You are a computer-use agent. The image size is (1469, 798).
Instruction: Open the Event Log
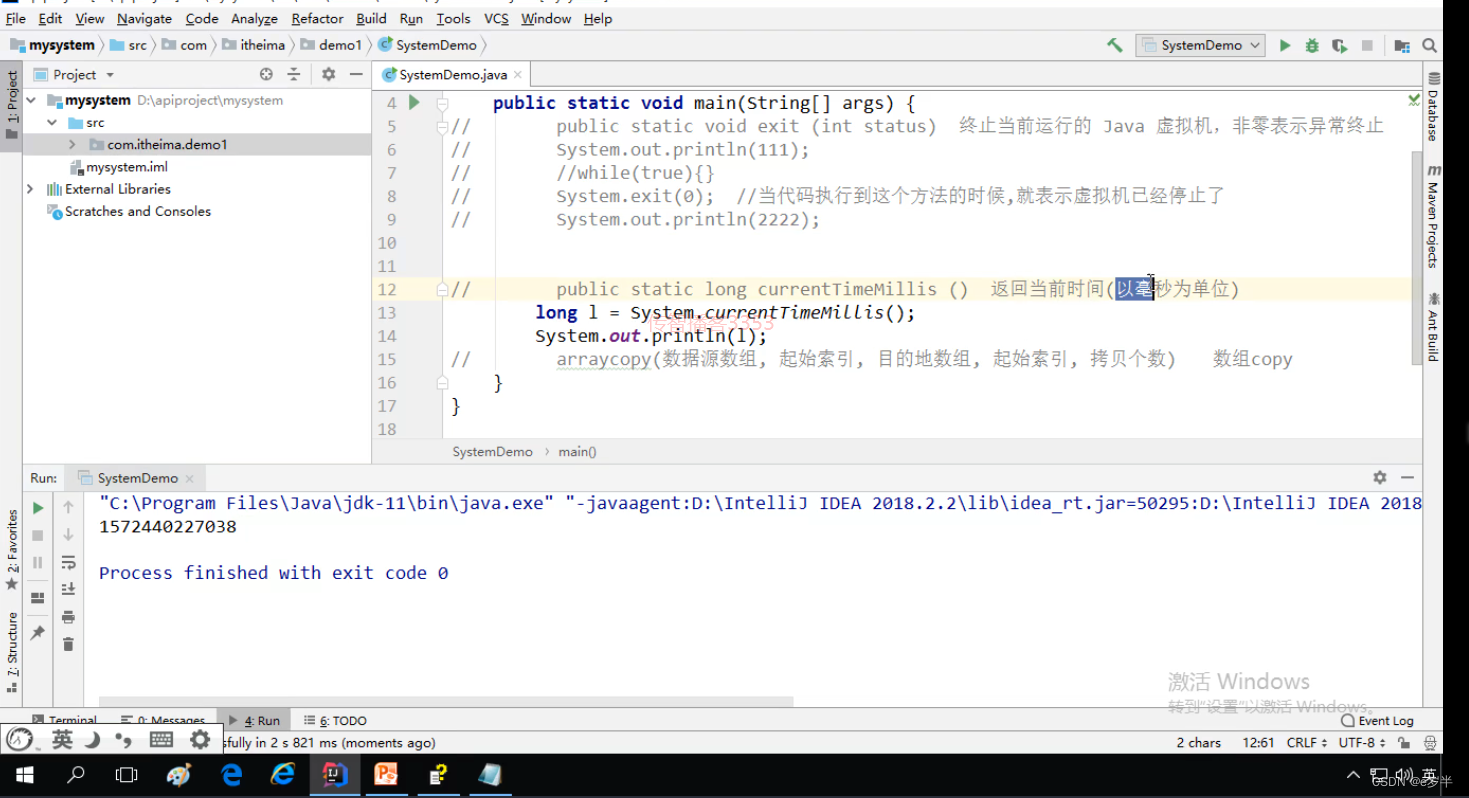click(1384, 720)
